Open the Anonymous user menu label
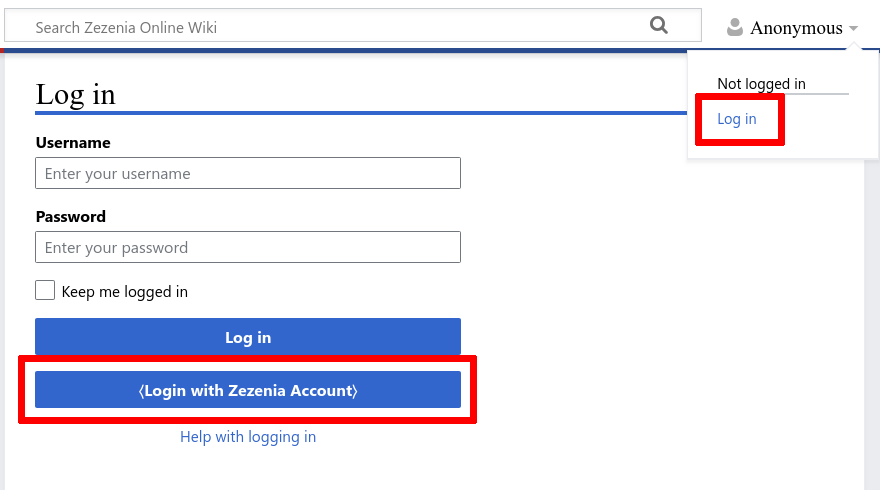Screen dimensions: 880x490 point(796,28)
